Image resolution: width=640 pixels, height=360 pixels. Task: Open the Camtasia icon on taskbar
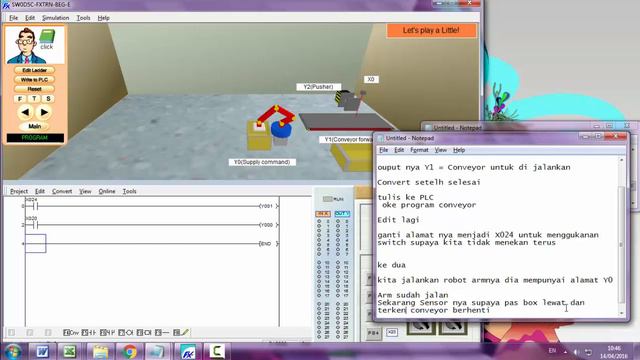(x=217, y=351)
